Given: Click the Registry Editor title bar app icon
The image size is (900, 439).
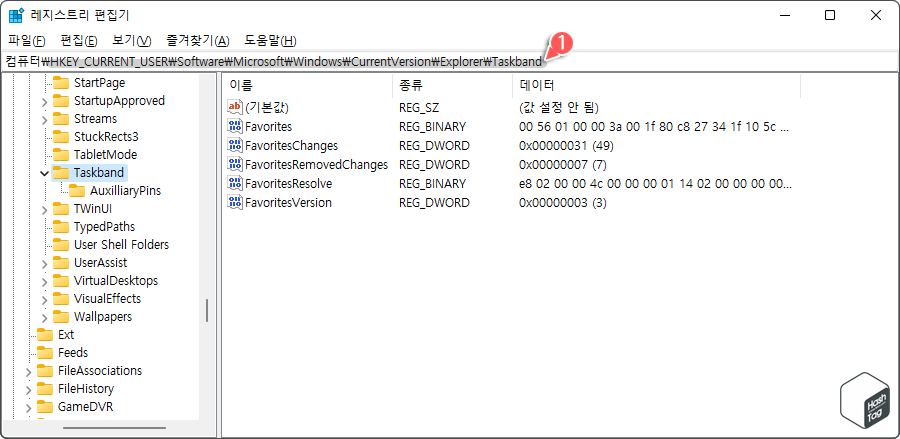Looking at the screenshot, I should (16, 16).
